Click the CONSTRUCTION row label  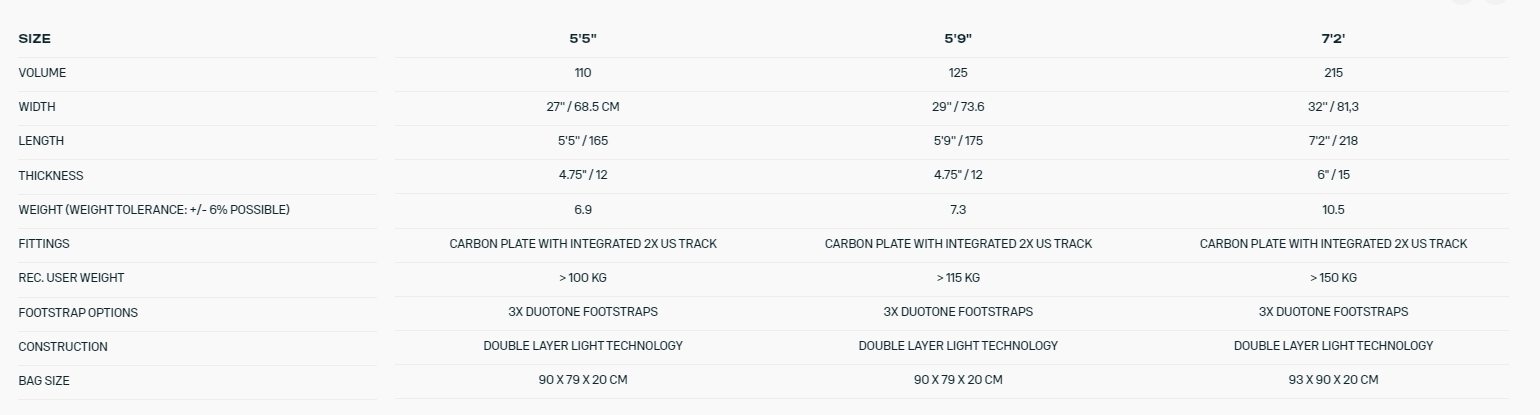pos(62,346)
